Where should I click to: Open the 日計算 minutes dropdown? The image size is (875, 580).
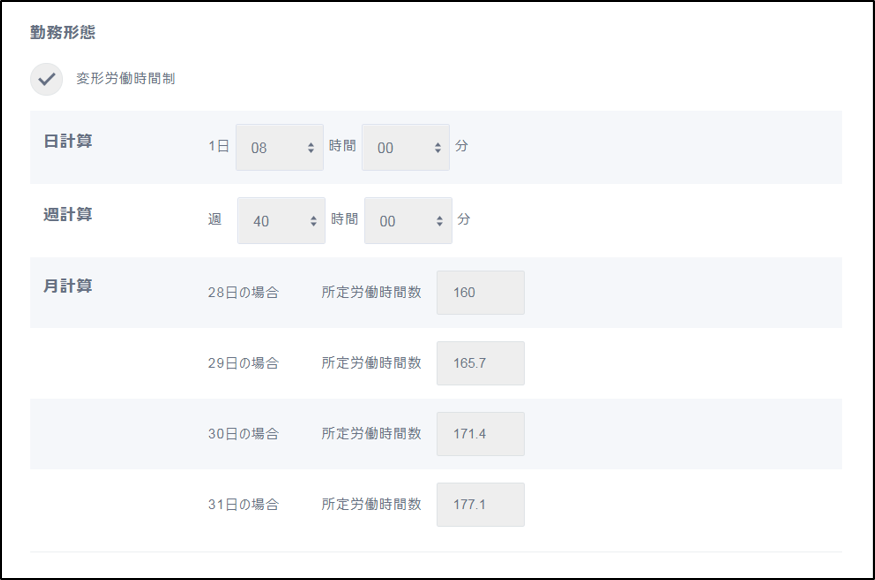point(405,148)
